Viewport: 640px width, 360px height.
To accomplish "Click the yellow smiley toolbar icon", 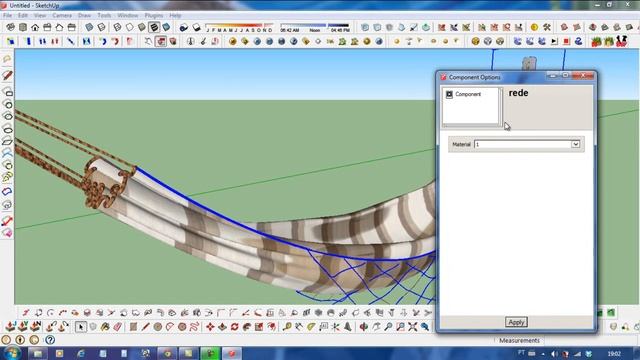I will (534, 27).
